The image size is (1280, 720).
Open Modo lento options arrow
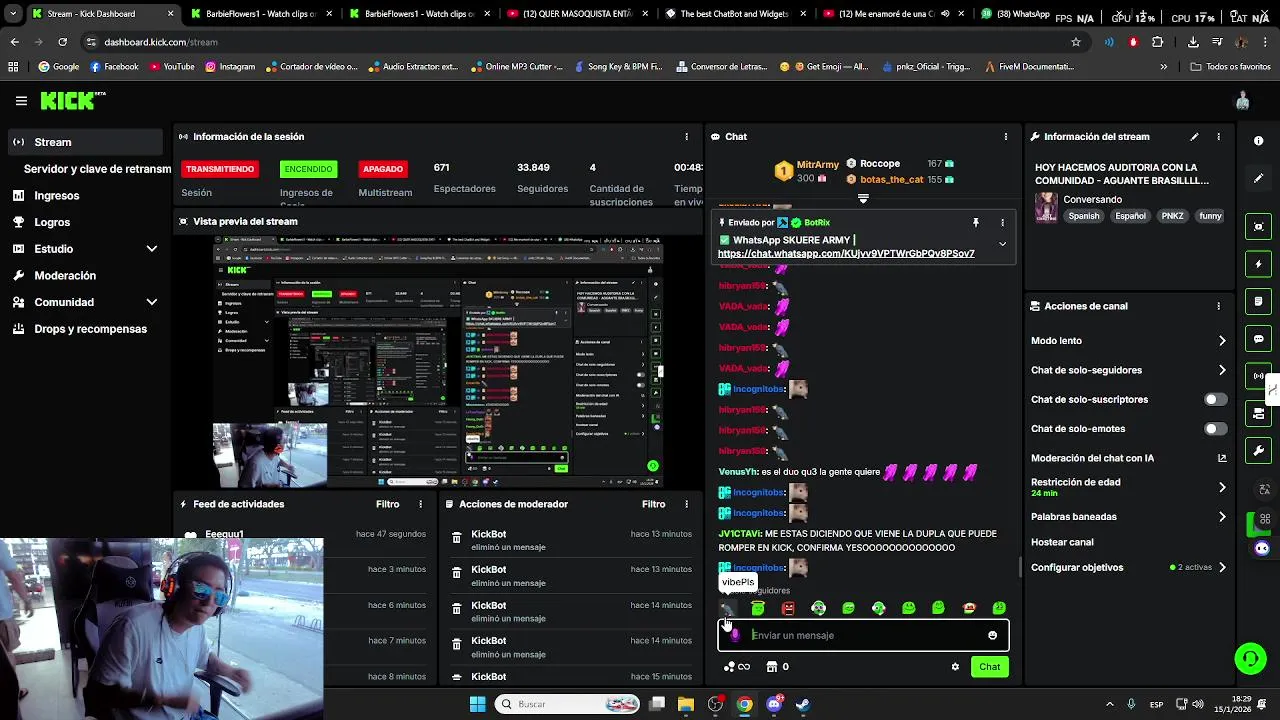(x=1221, y=341)
